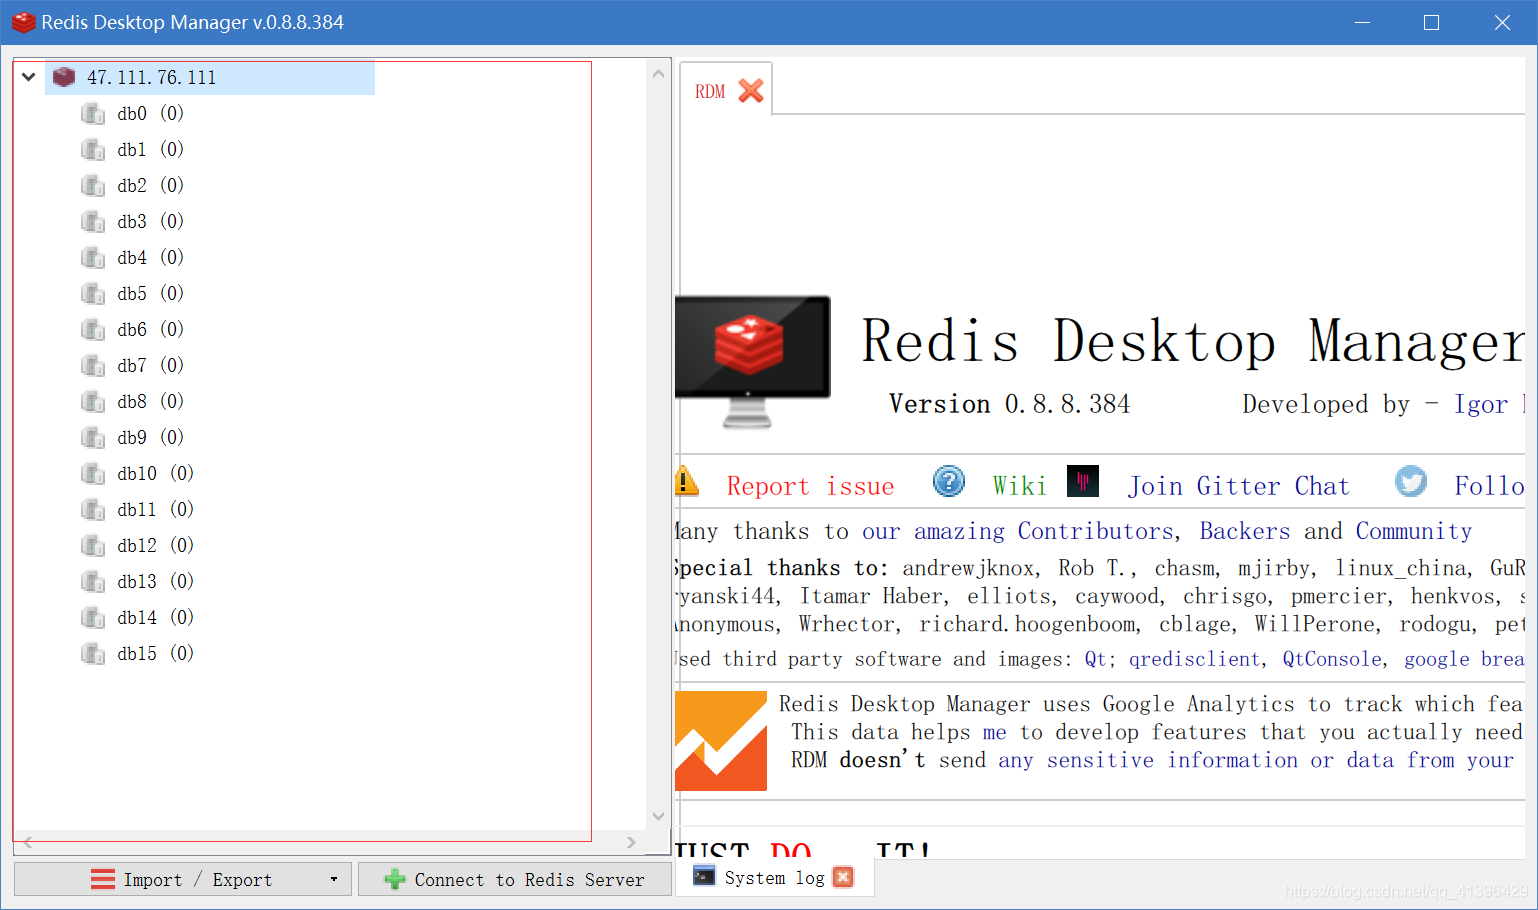Open the QtConsole link

coord(1332,659)
